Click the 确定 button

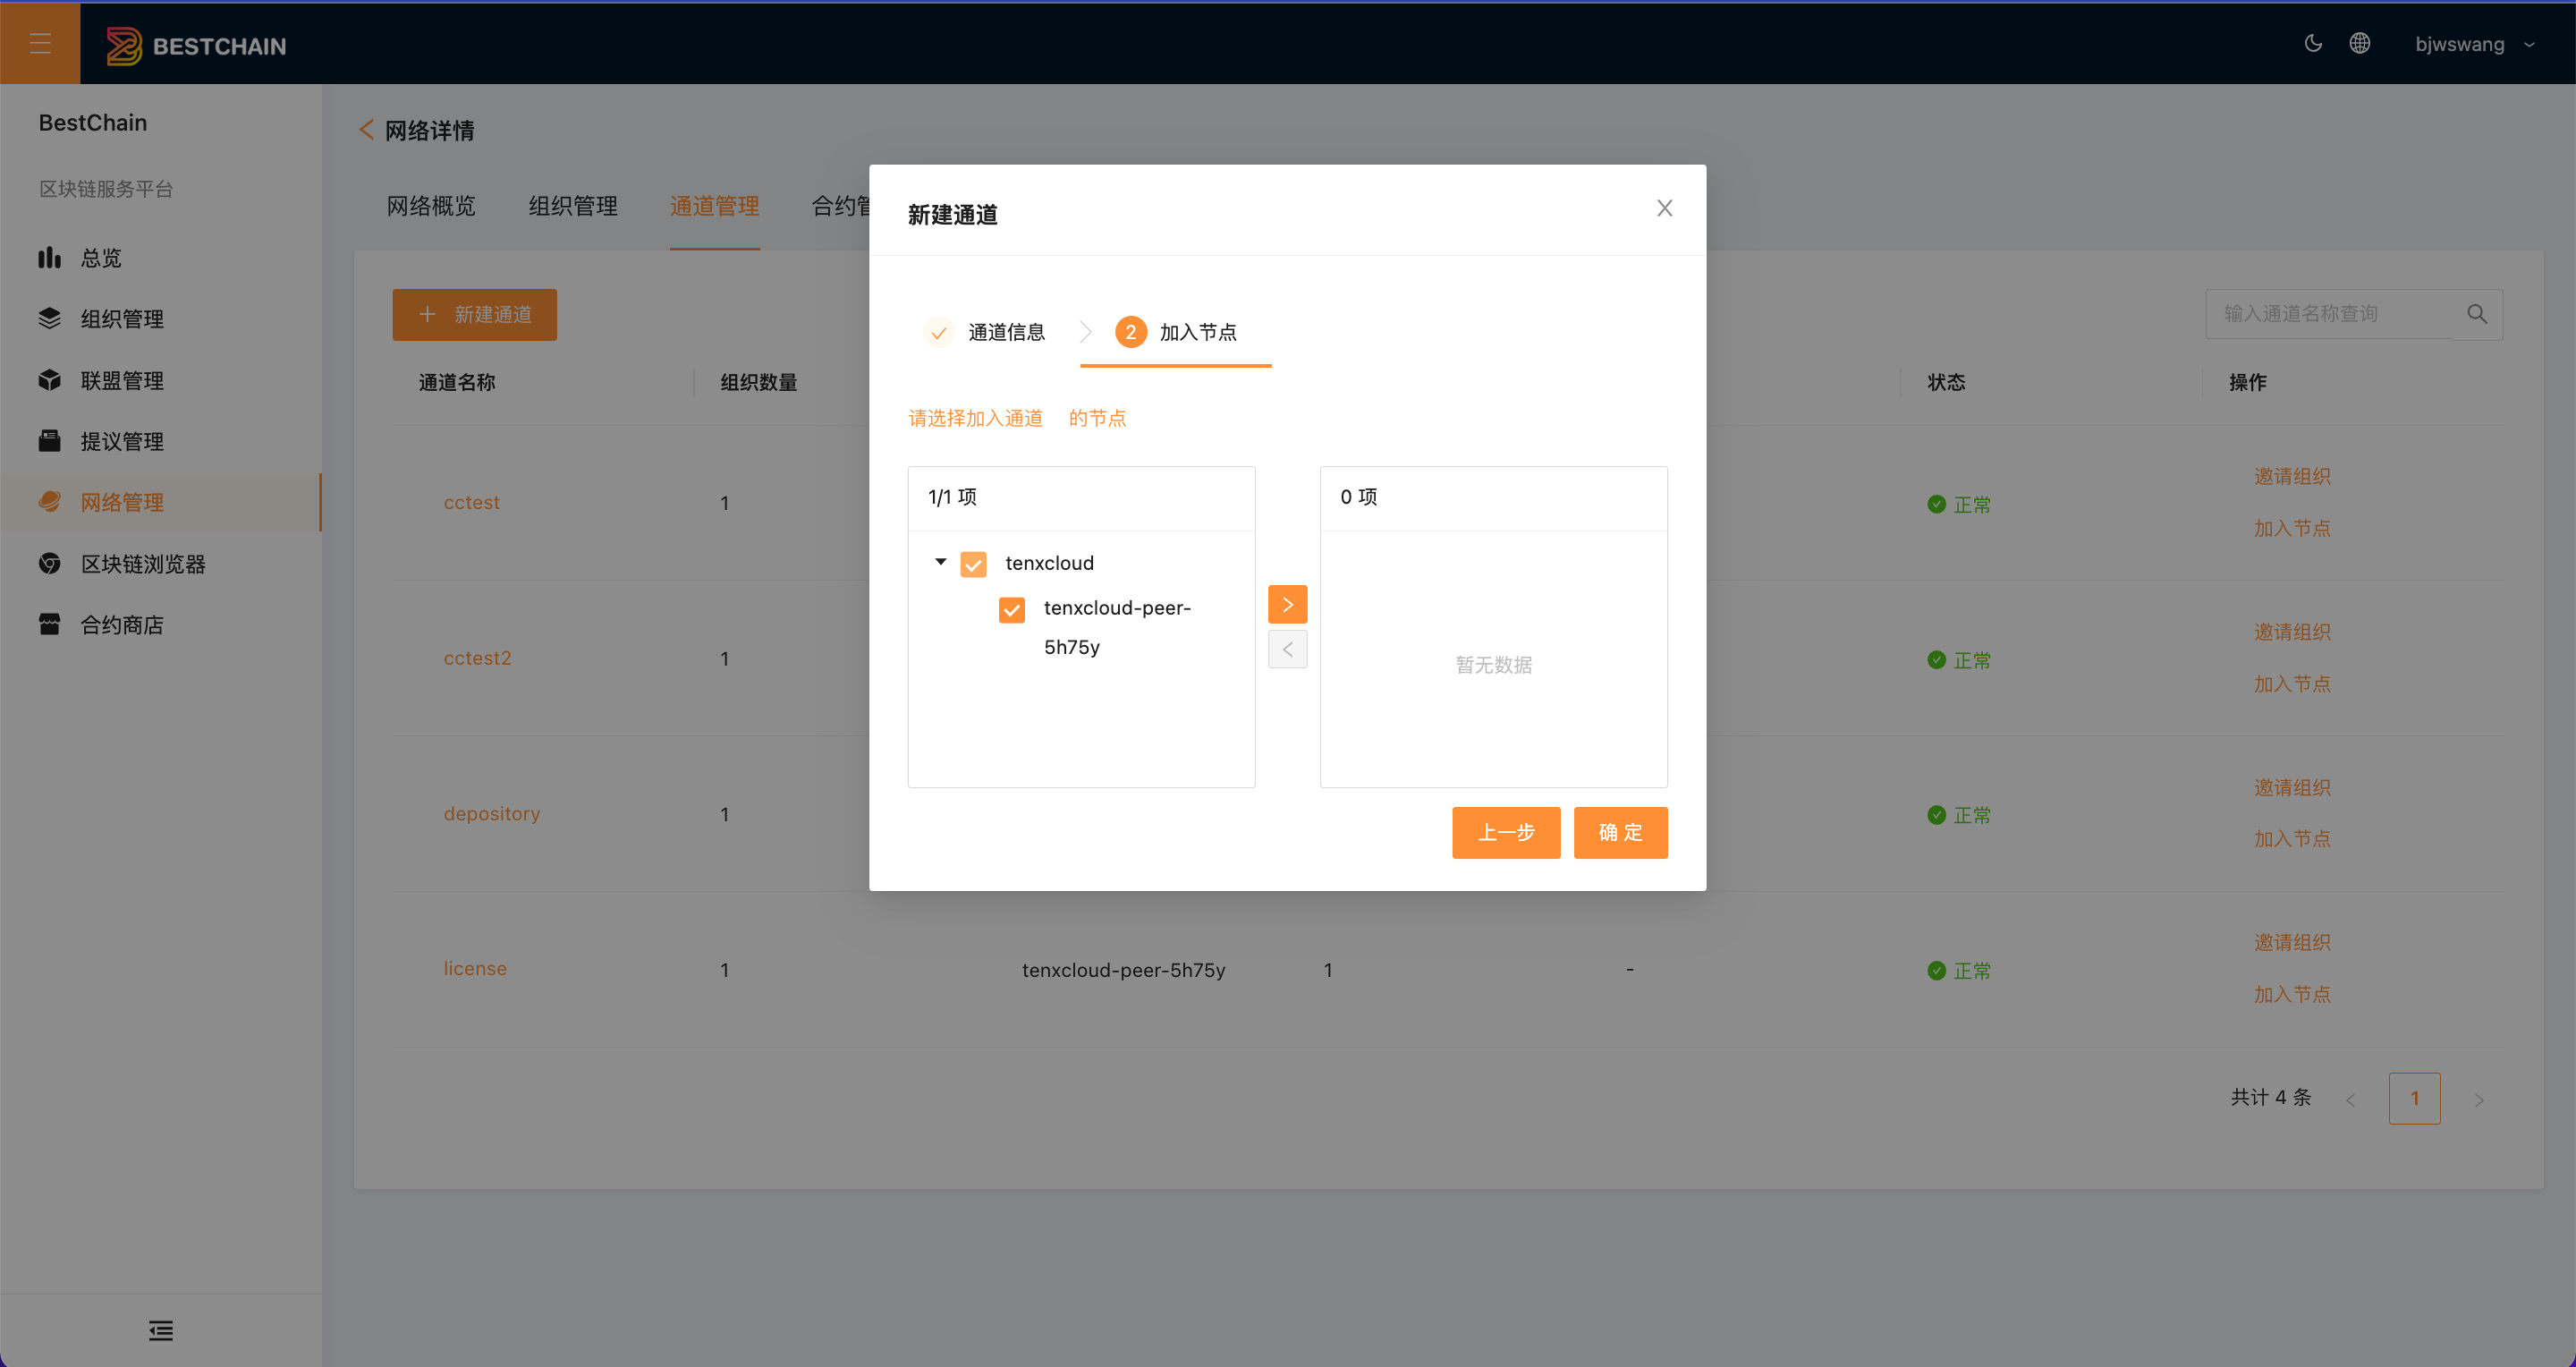pyautogui.click(x=1621, y=833)
